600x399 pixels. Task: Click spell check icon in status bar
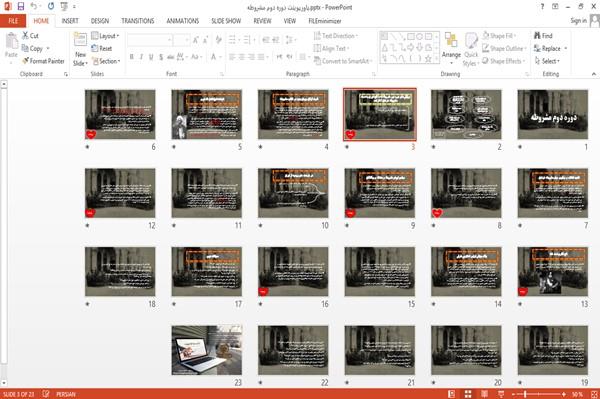coord(46,394)
